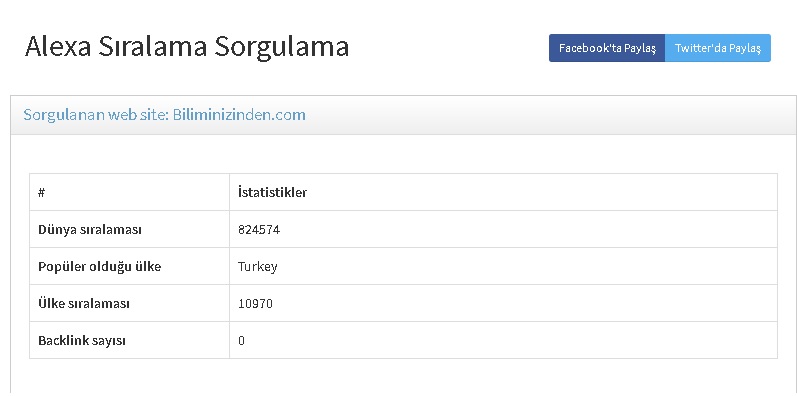Click the country rank value 10970
The height and width of the screenshot is (396, 797).
pyautogui.click(x=255, y=303)
